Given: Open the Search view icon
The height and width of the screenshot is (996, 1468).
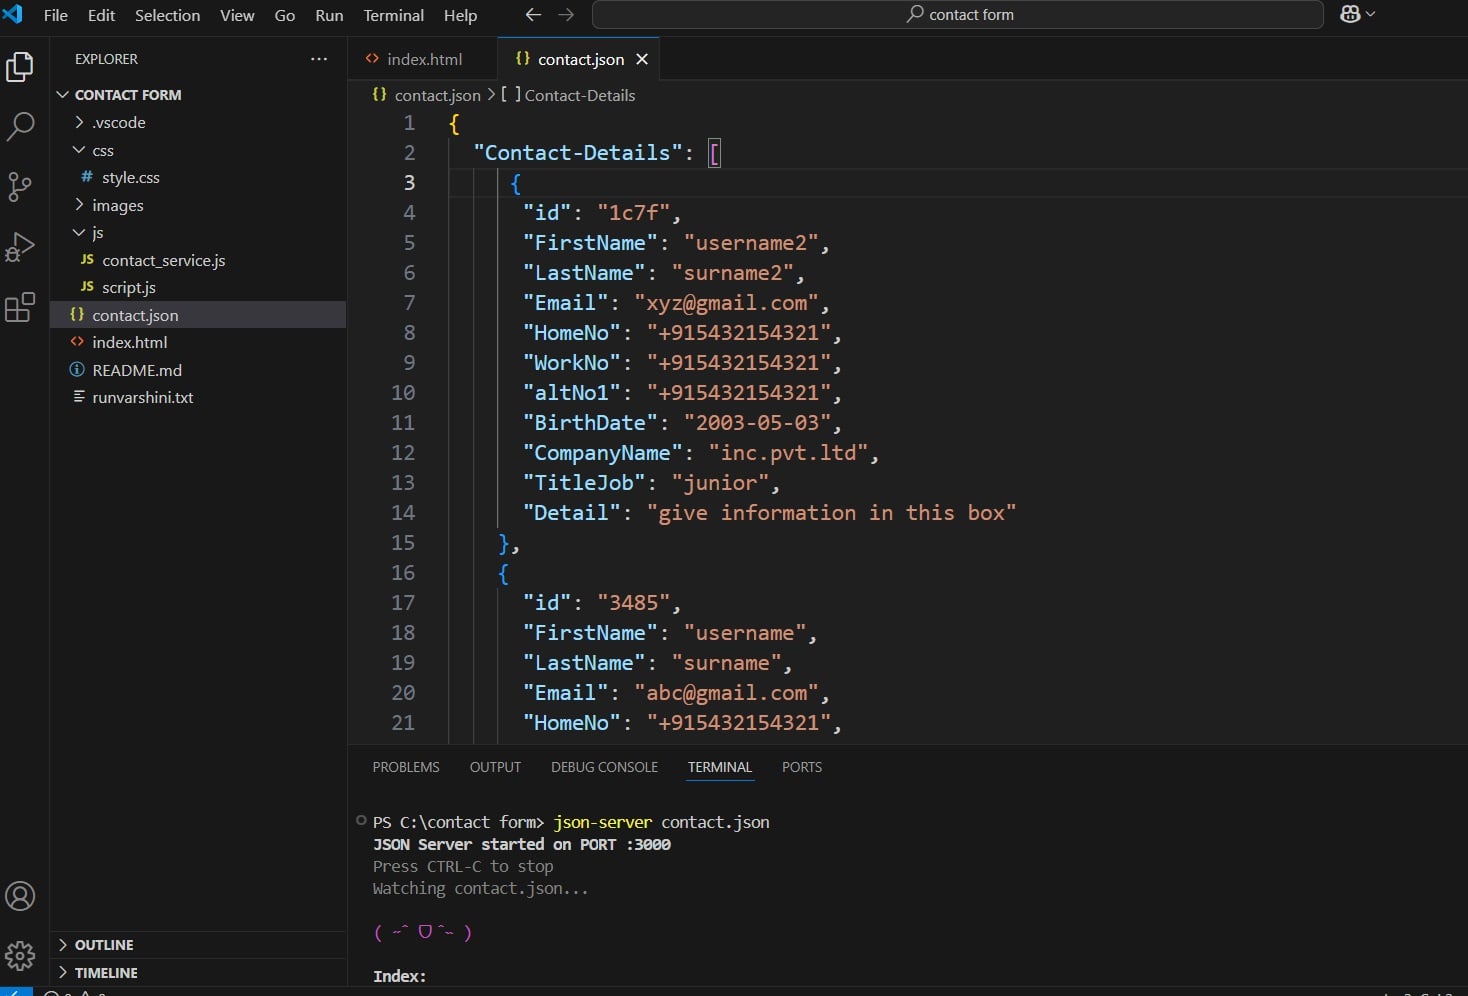Looking at the screenshot, I should tap(20, 127).
